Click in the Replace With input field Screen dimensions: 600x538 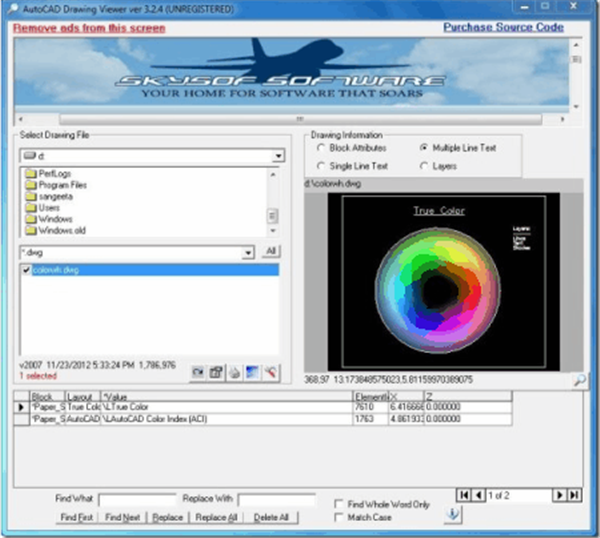(277, 500)
